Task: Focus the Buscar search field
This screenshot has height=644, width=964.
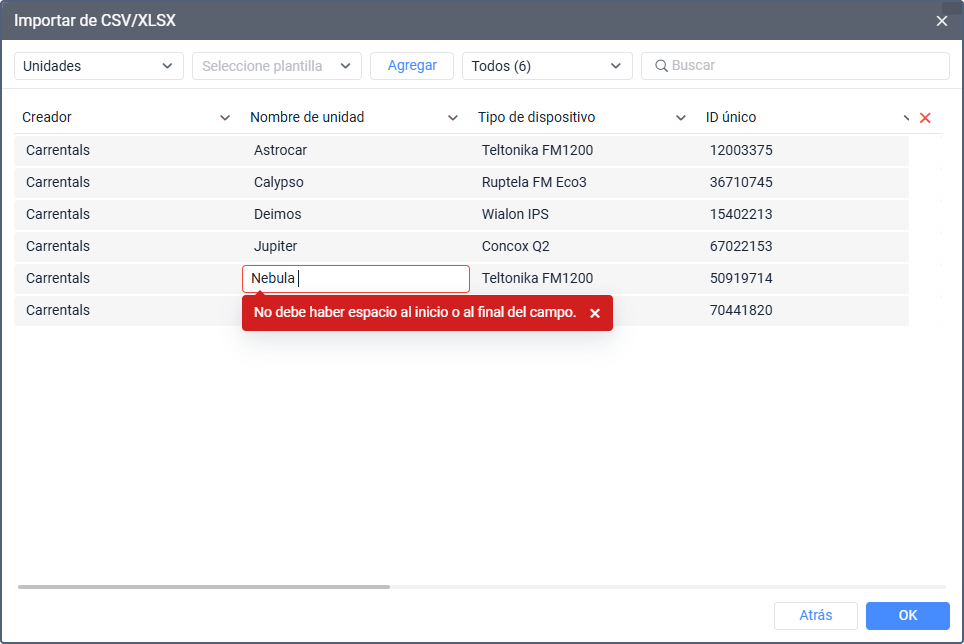Action: coord(796,66)
